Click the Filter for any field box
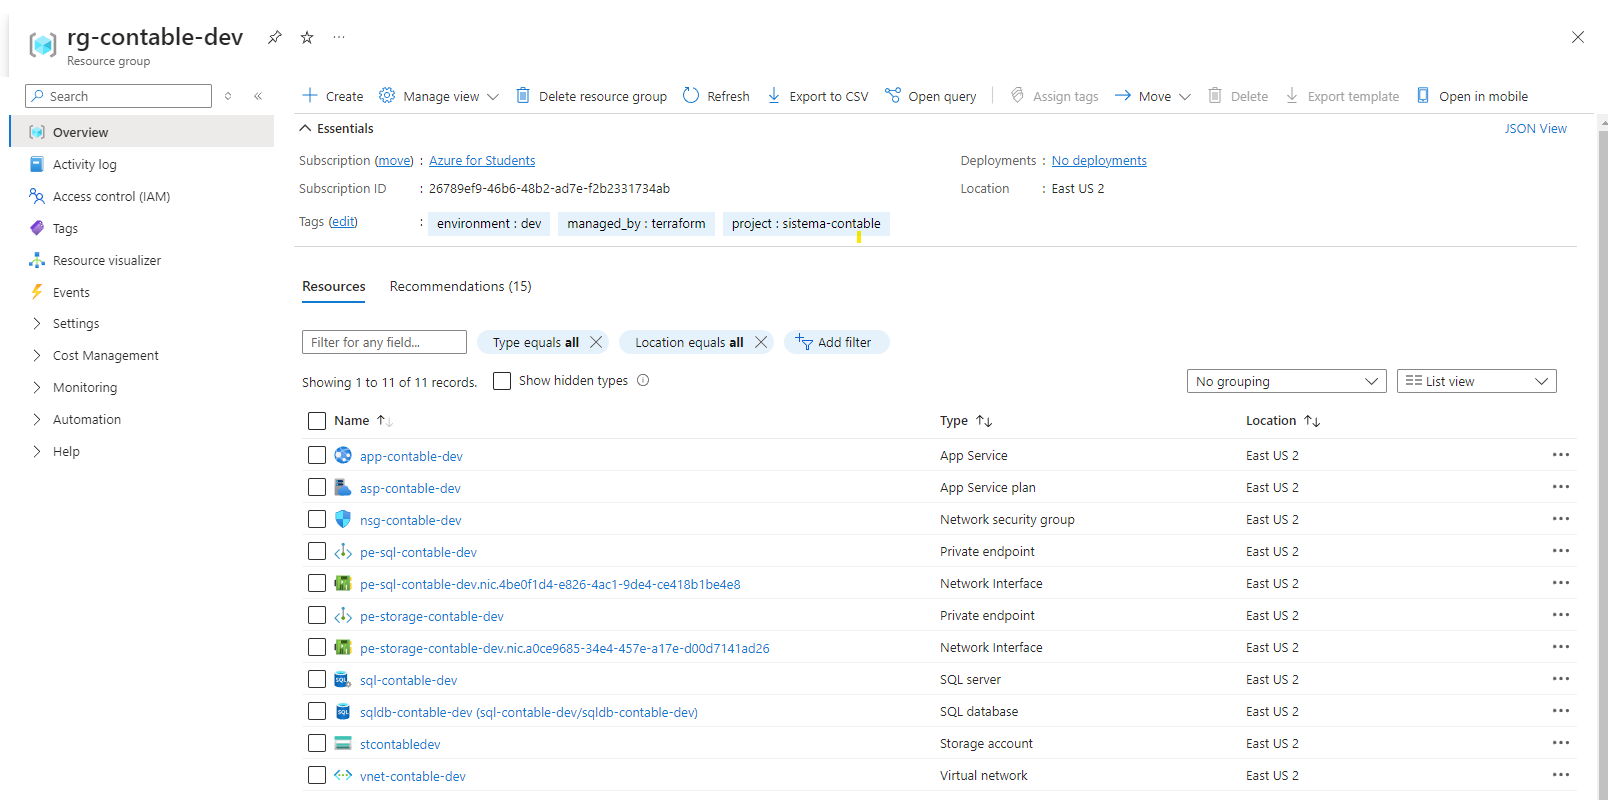 click(x=384, y=342)
